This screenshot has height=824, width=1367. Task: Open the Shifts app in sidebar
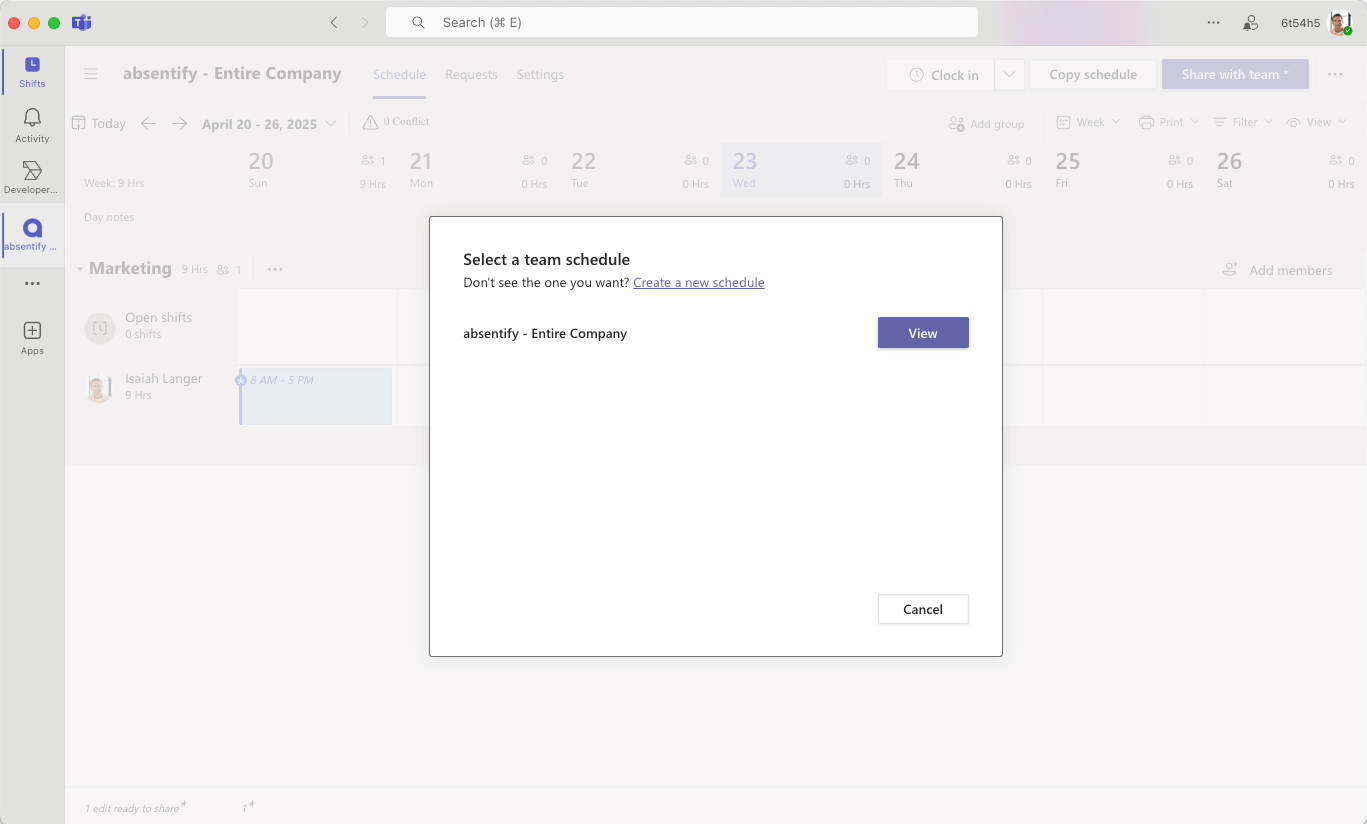pyautogui.click(x=32, y=72)
